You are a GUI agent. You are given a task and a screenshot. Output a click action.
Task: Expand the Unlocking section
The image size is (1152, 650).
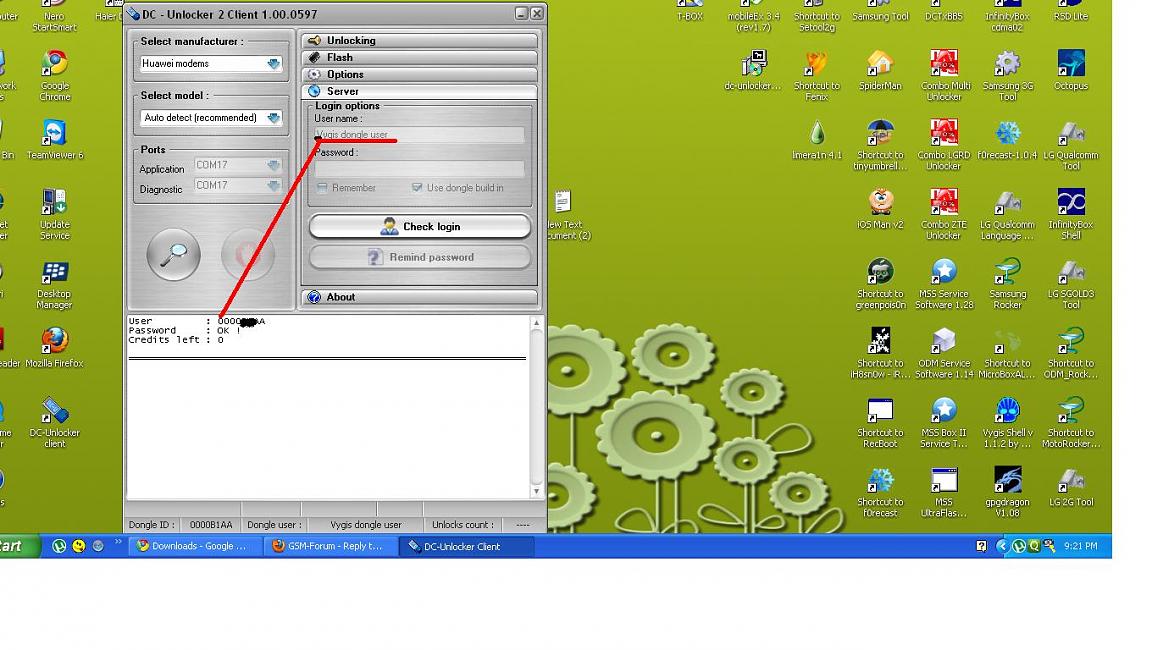click(420, 41)
